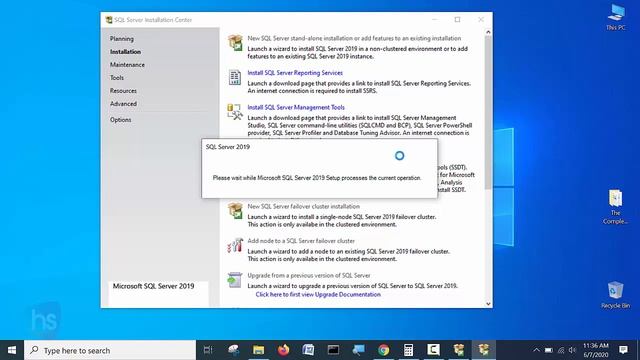This screenshot has width=640, height=360.
Task: Click the volume speaker tray icon
Action: [572, 350]
